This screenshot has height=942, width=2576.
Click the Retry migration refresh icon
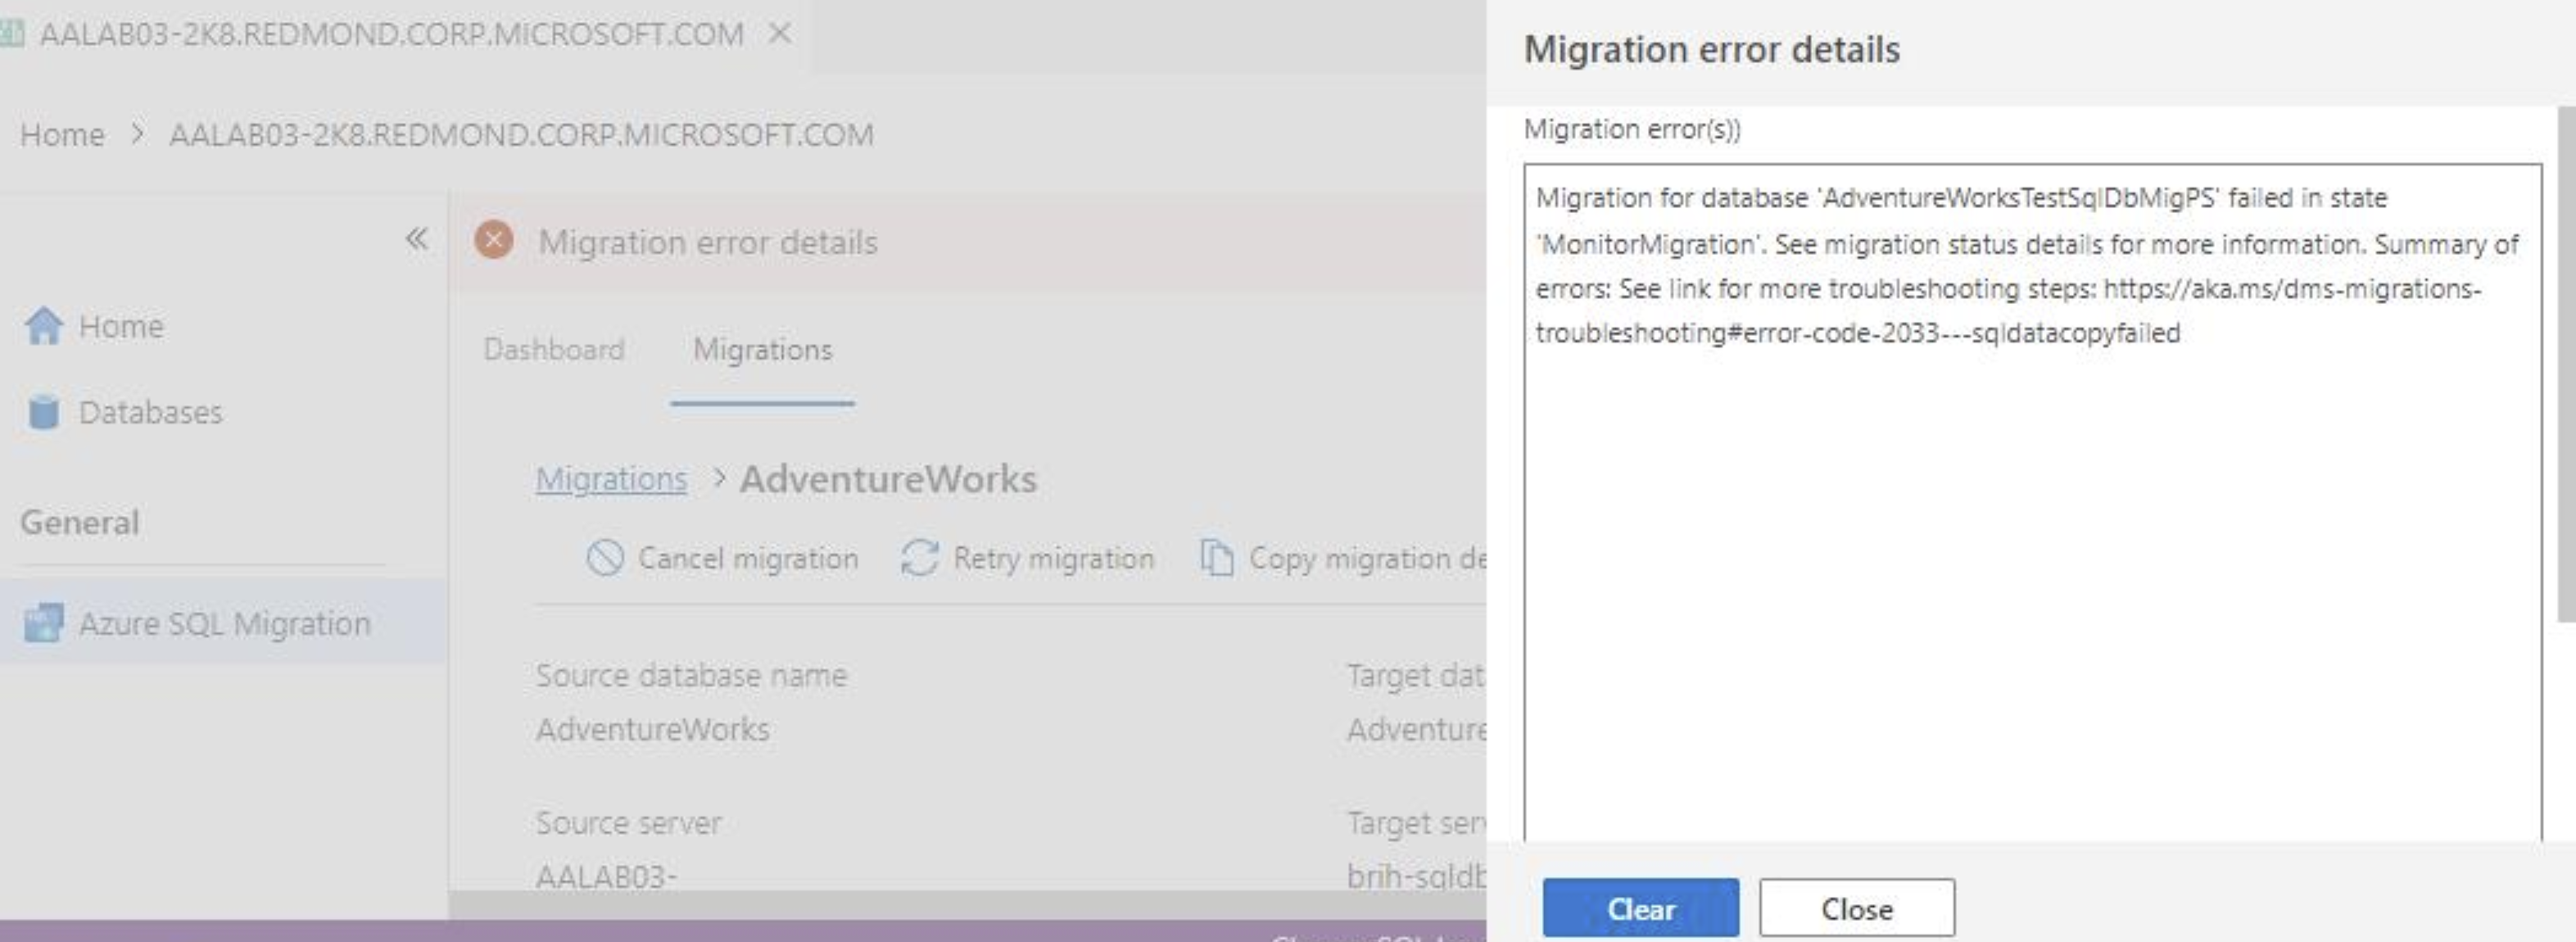pos(919,558)
